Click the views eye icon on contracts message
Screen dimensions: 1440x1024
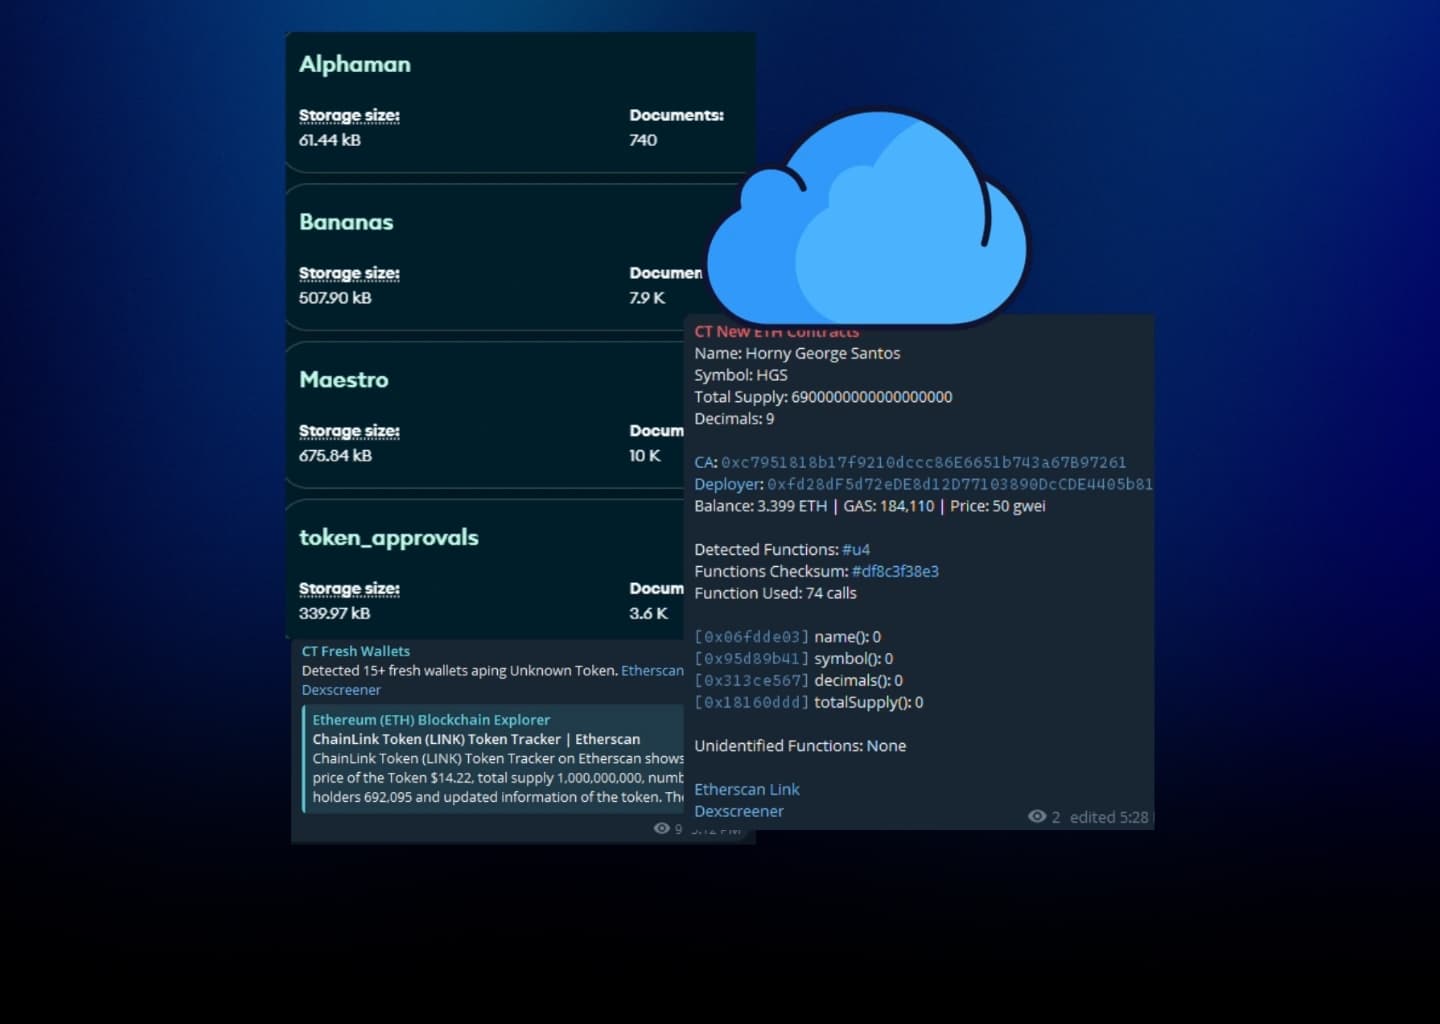[x=1036, y=817]
